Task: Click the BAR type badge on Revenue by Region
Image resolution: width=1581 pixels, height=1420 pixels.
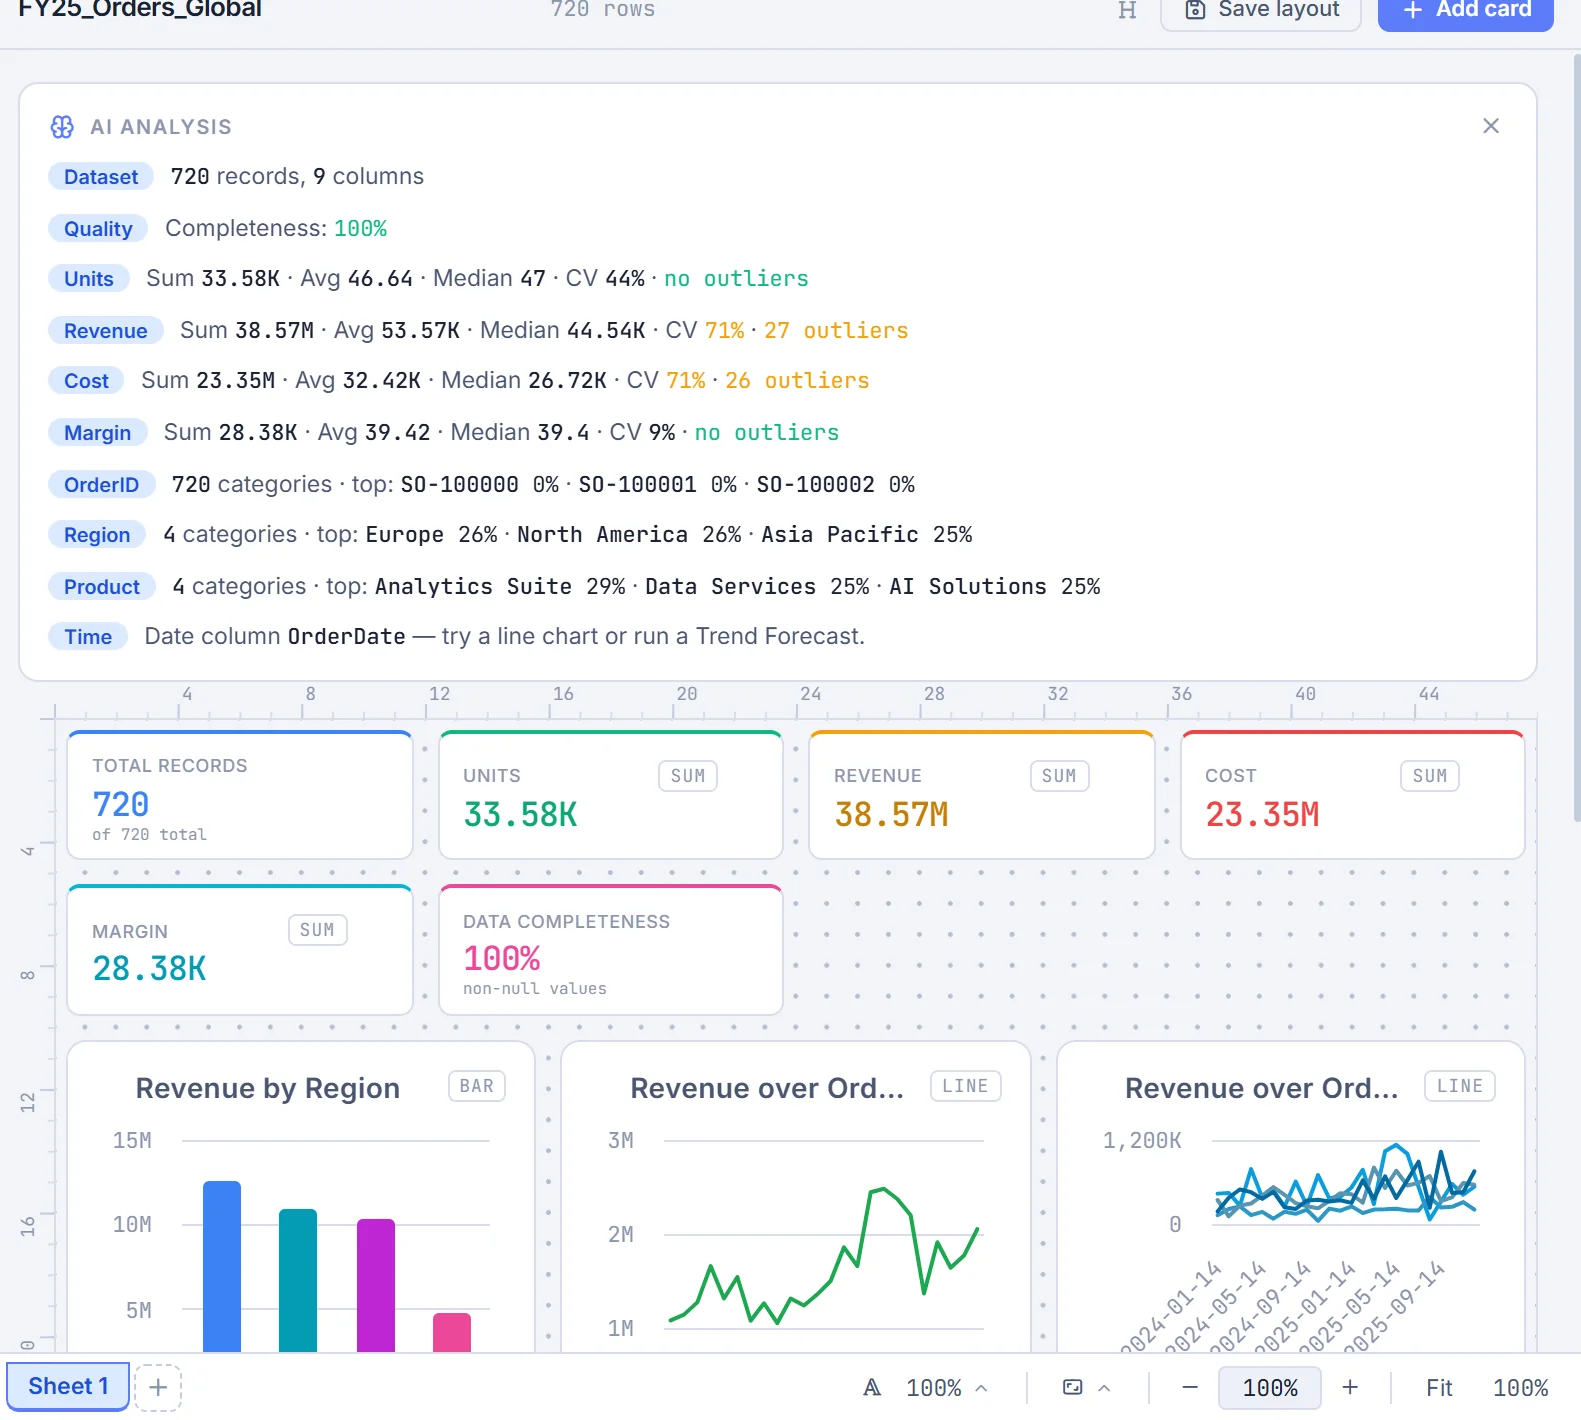Action: (477, 1086)
